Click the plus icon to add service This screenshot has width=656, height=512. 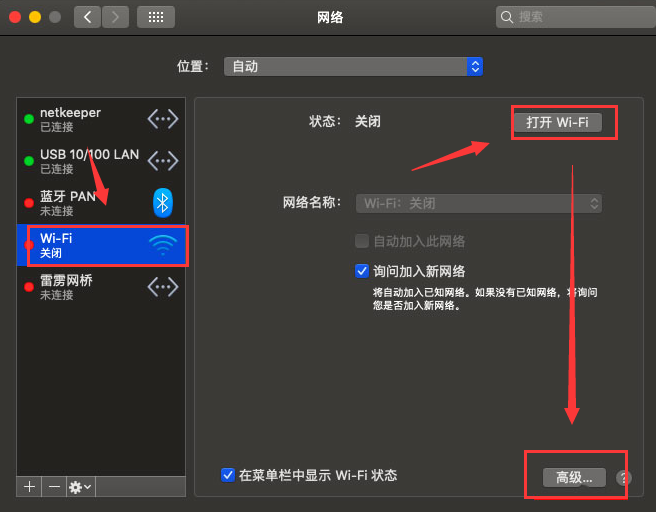pos(29,486)
